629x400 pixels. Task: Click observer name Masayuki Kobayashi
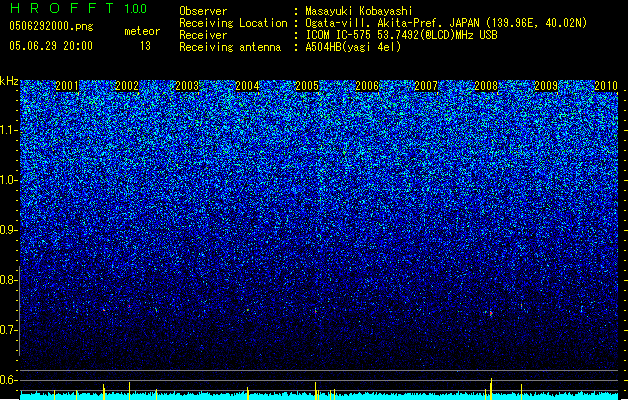[359, 11]
